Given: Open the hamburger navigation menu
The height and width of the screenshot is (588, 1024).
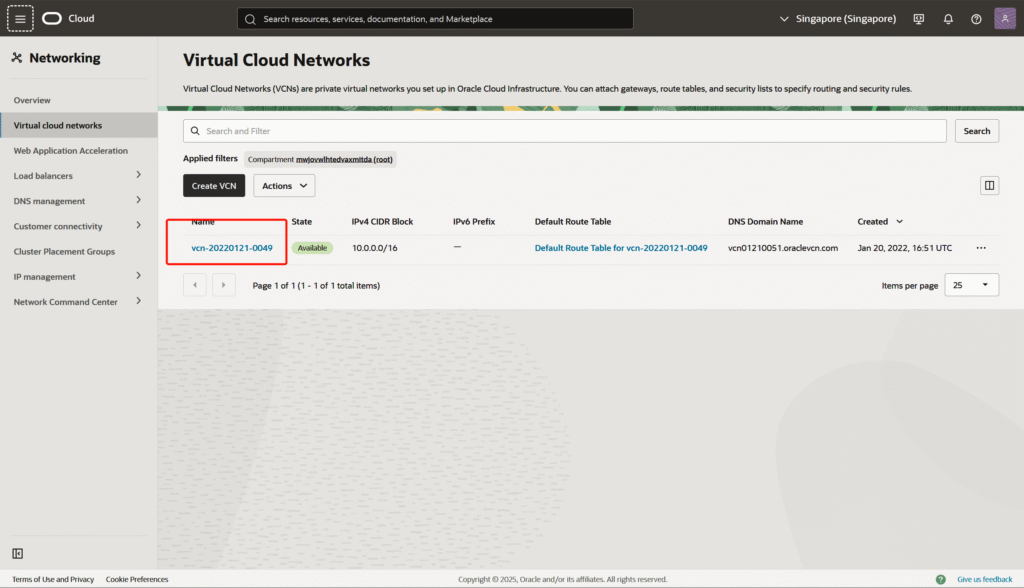Looking at the screenshot, I should [x=20, y=19].
